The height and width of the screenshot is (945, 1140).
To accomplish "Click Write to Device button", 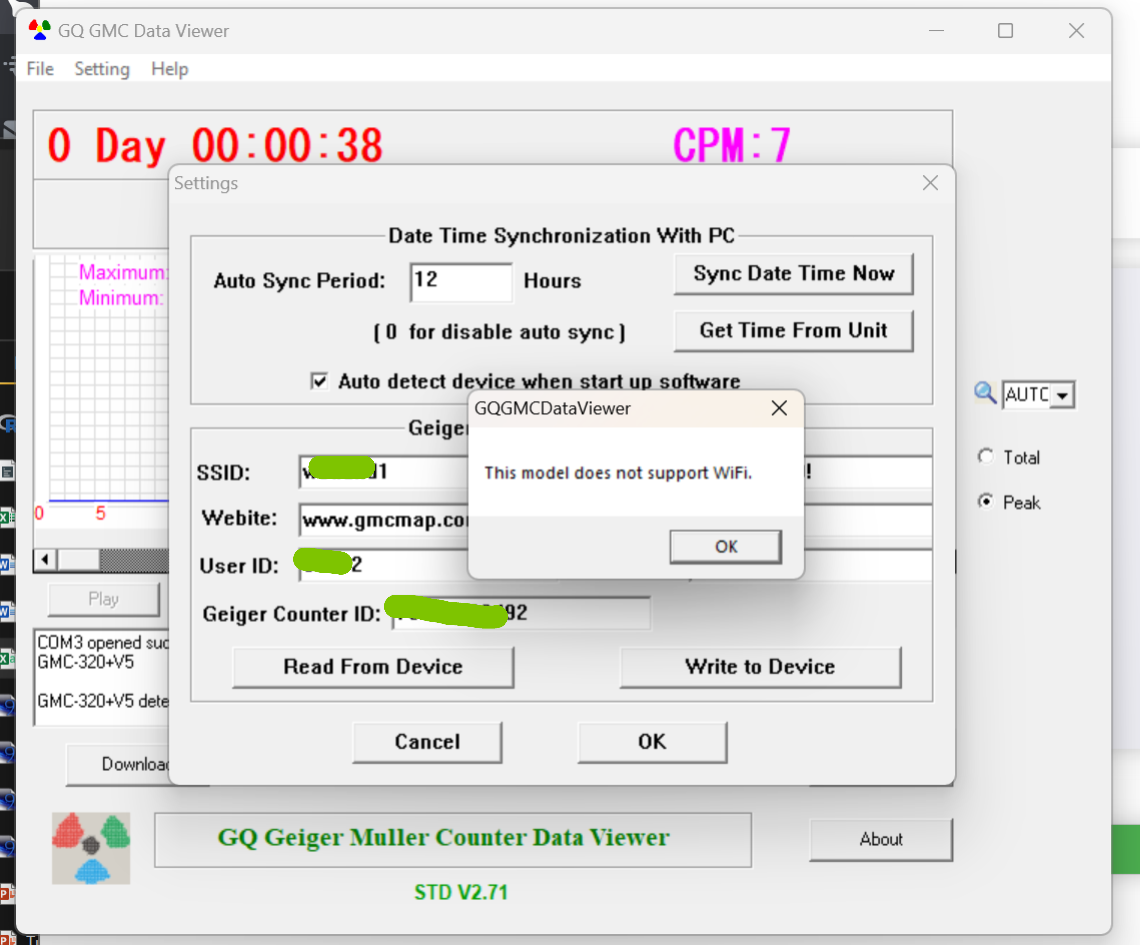I will tap(760, 667).
